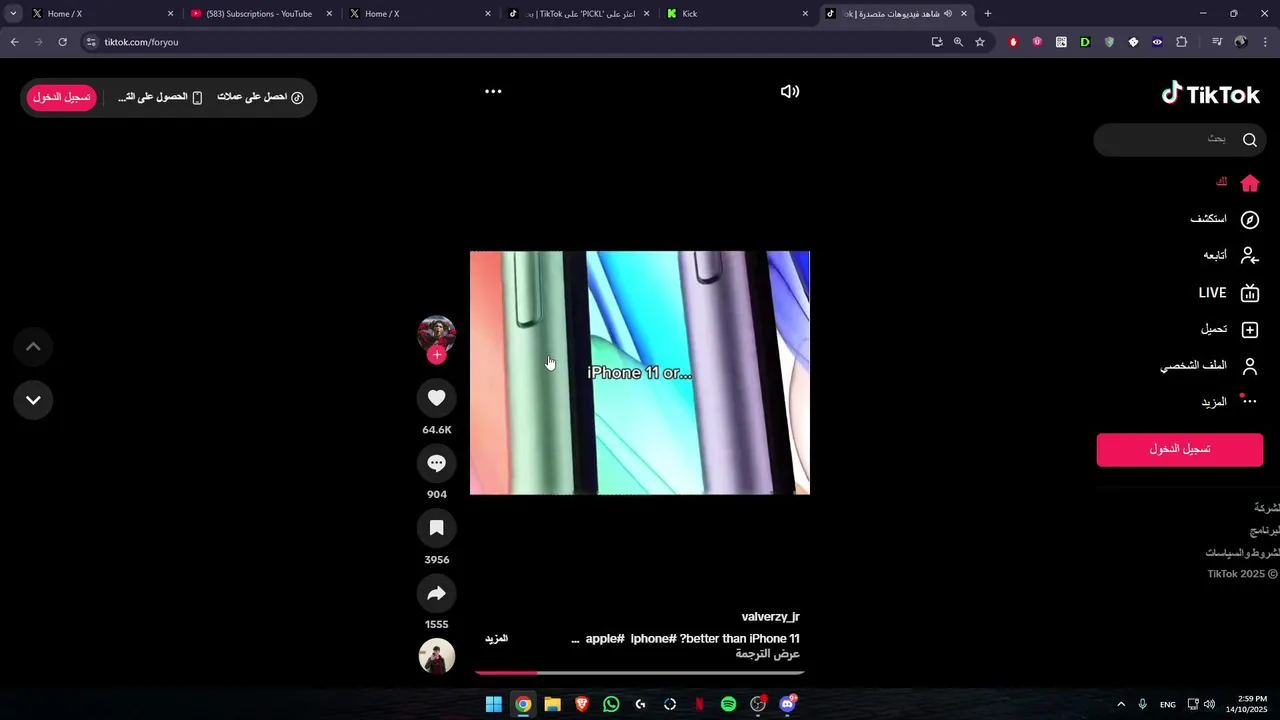
Task: Show hidden system tray icons chevron
Action: (1121, 704)
